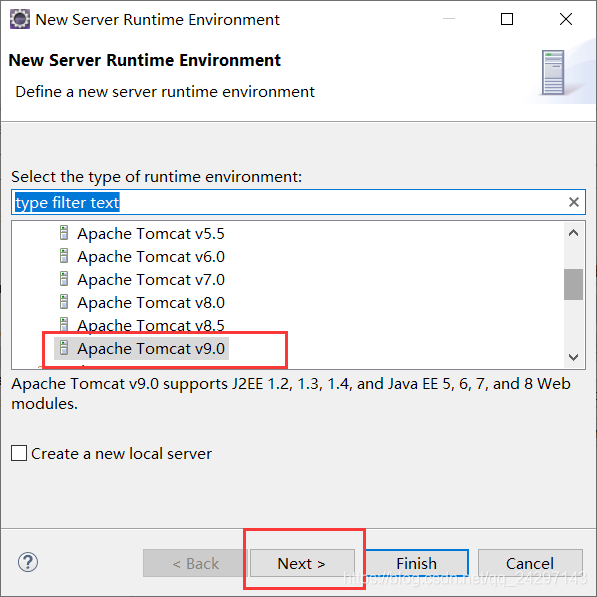Viewport: 597px width, 597px height.
Task: Maximize the New Server Runtime Environment window
Action: (506, 19)
